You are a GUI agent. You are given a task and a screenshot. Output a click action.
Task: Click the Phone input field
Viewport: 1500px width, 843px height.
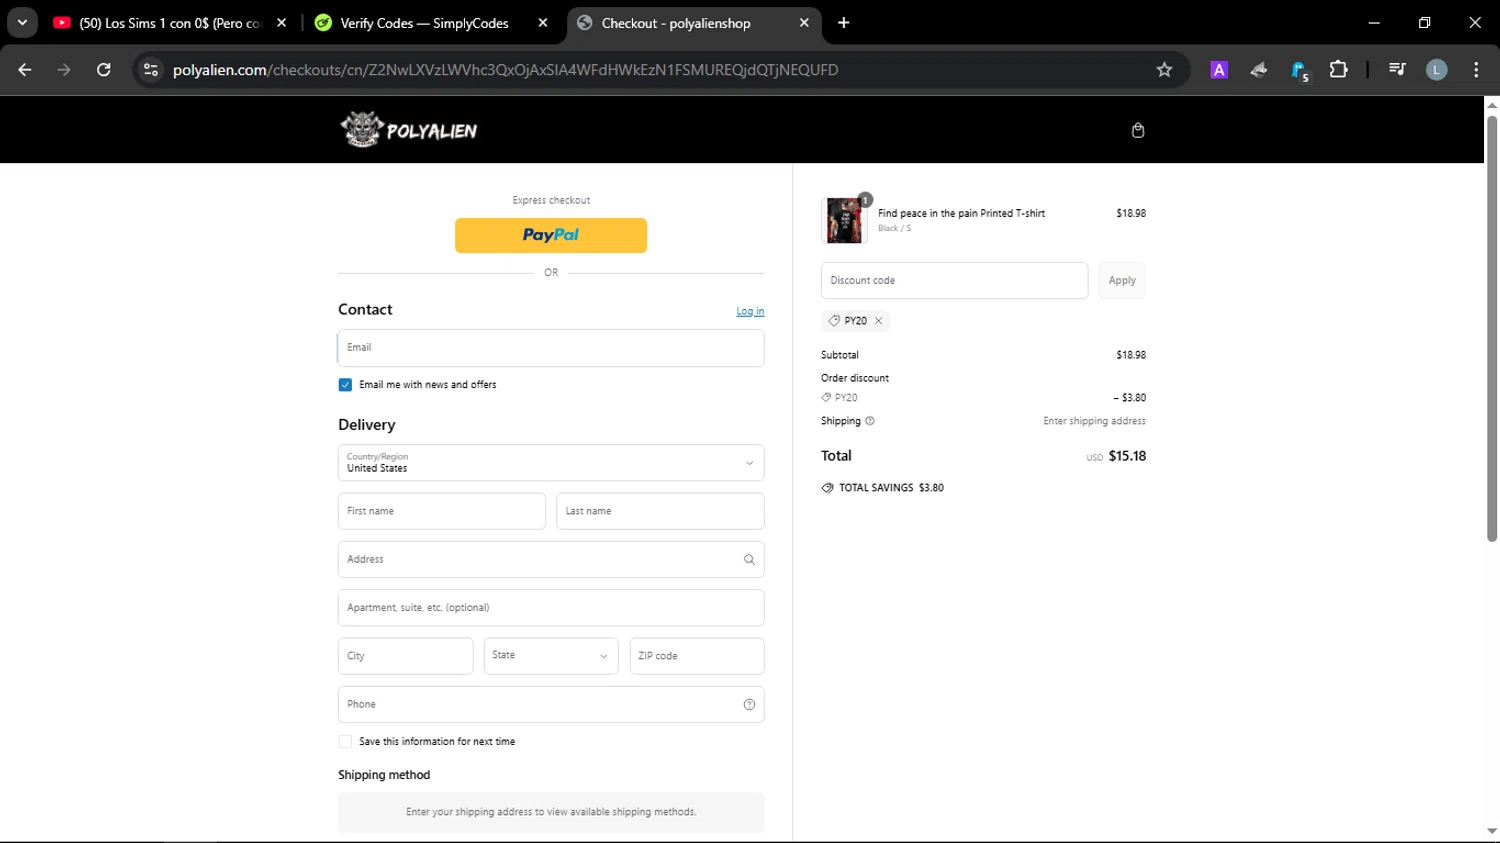551,705
